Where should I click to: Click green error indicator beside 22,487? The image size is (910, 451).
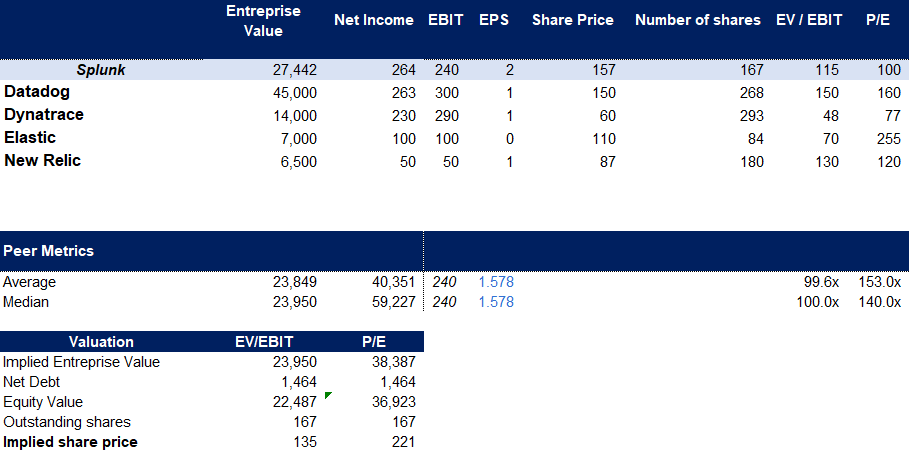(x=328, y=396)
